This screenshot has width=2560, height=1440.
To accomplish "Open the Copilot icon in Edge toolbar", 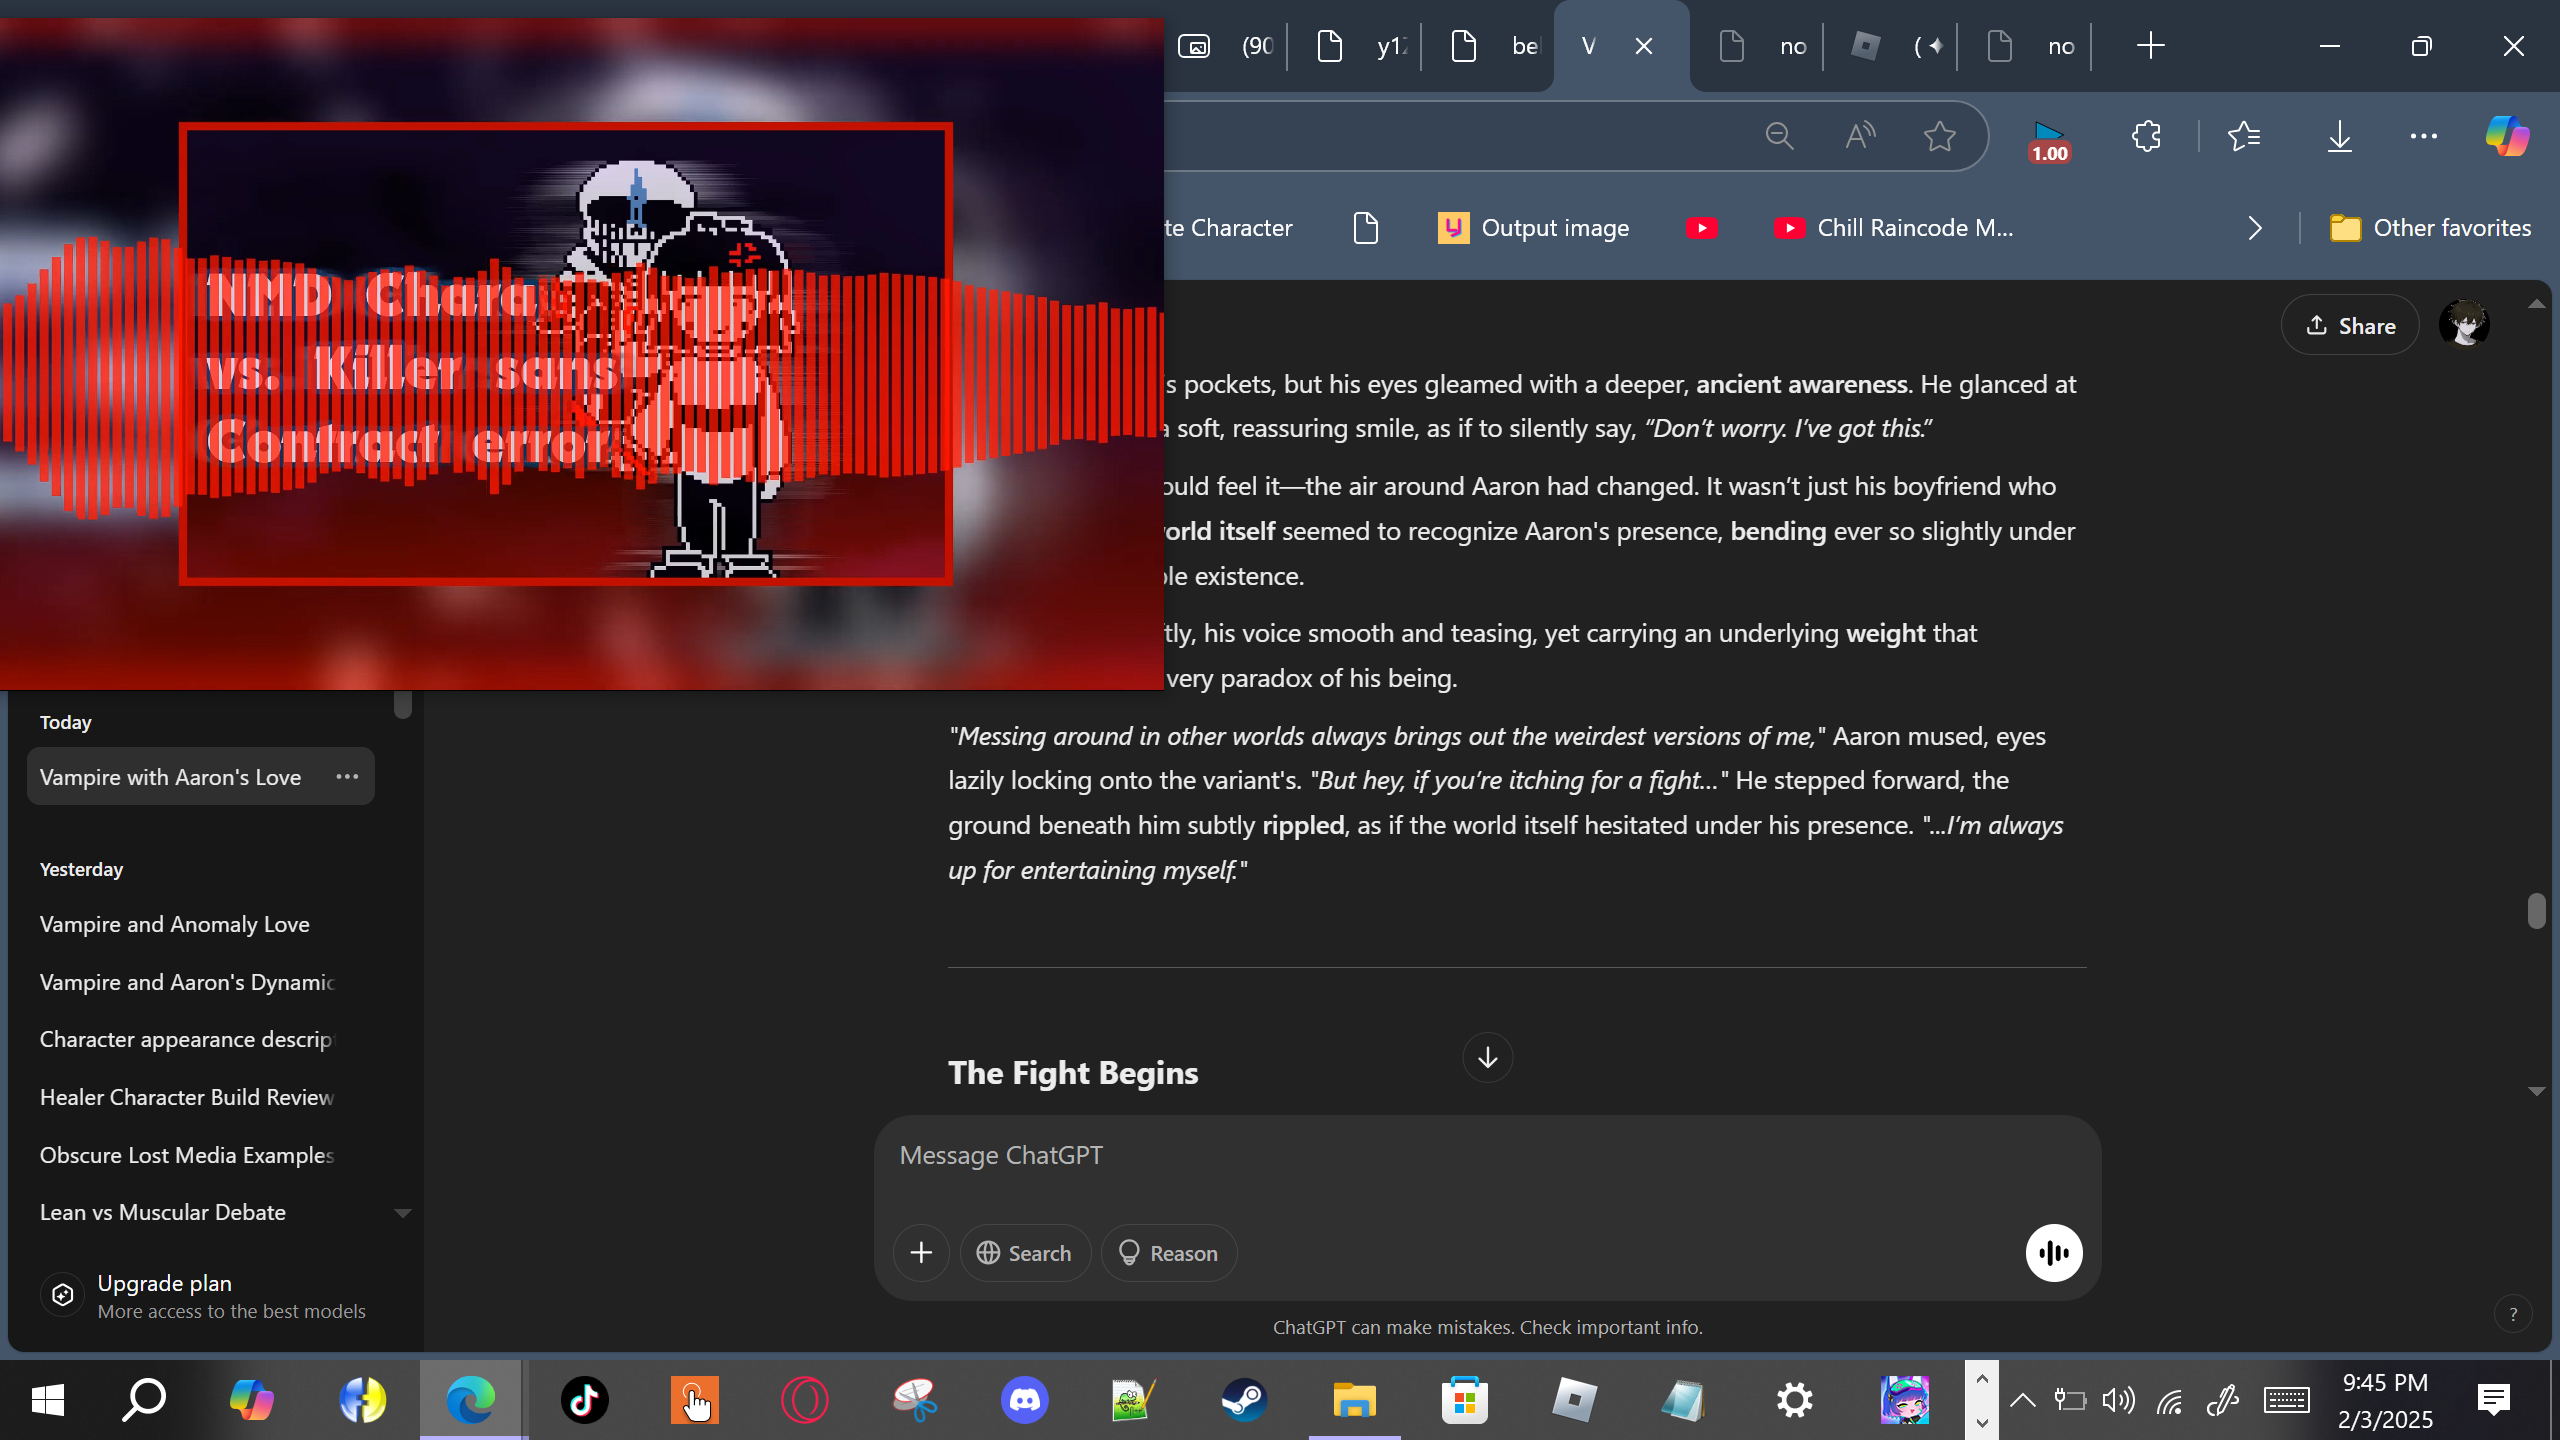I will pyautogui.click(x=2507, y=136).
